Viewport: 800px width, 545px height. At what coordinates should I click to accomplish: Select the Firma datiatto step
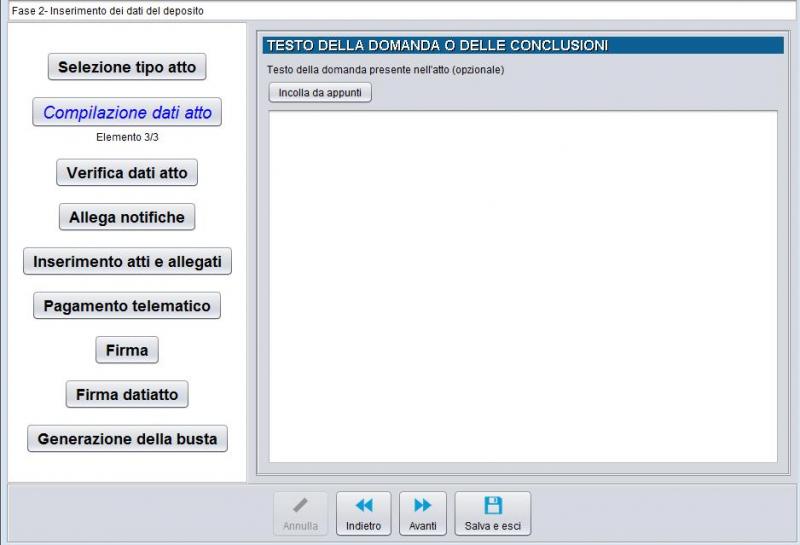click(x=127, y=395)
